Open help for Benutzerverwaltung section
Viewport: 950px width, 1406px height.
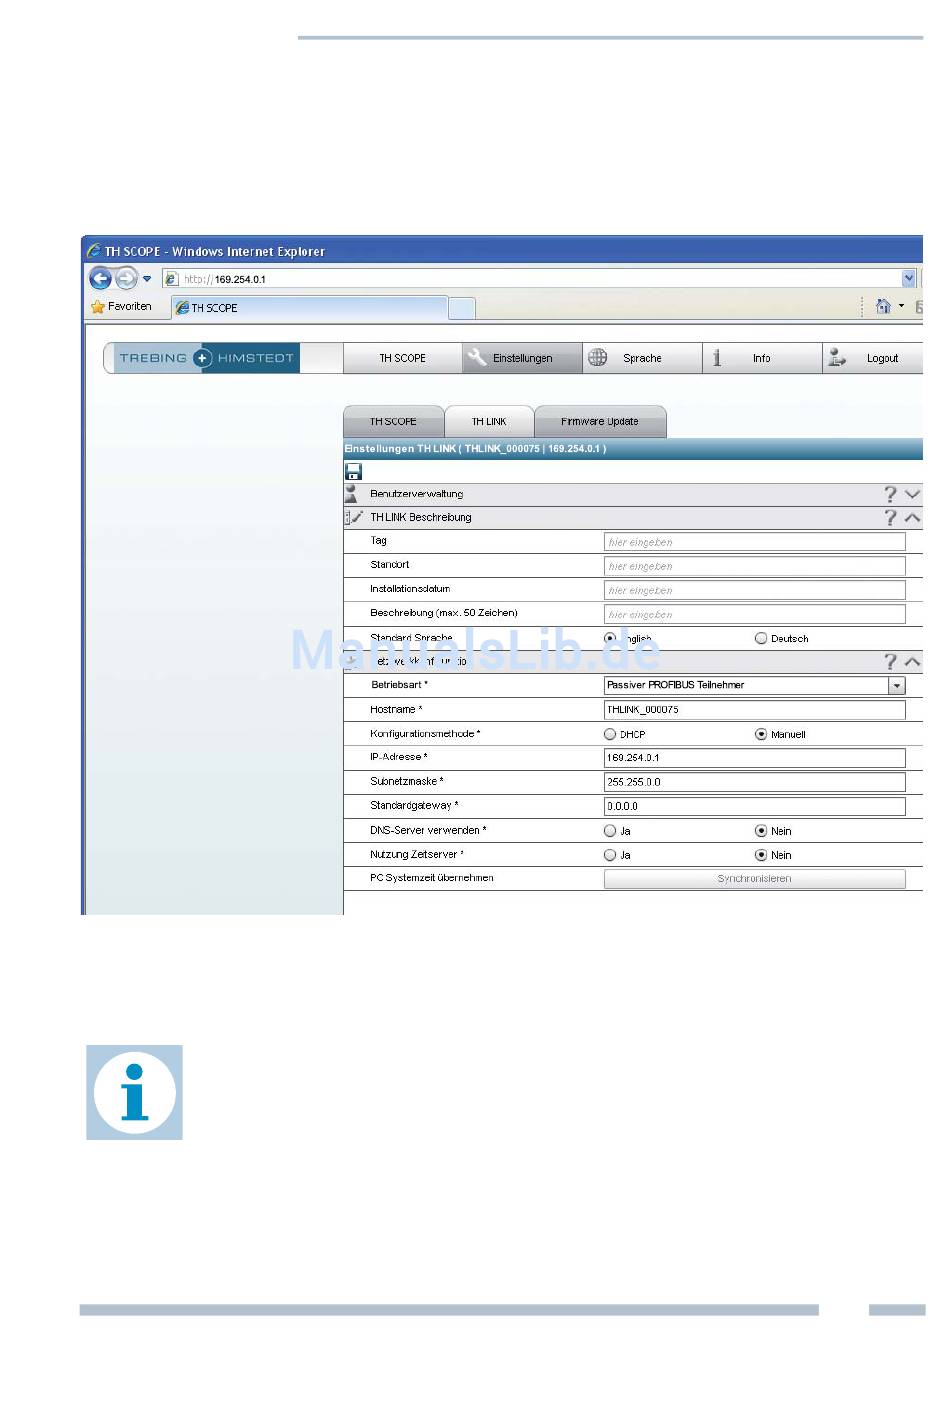point(890,494)
